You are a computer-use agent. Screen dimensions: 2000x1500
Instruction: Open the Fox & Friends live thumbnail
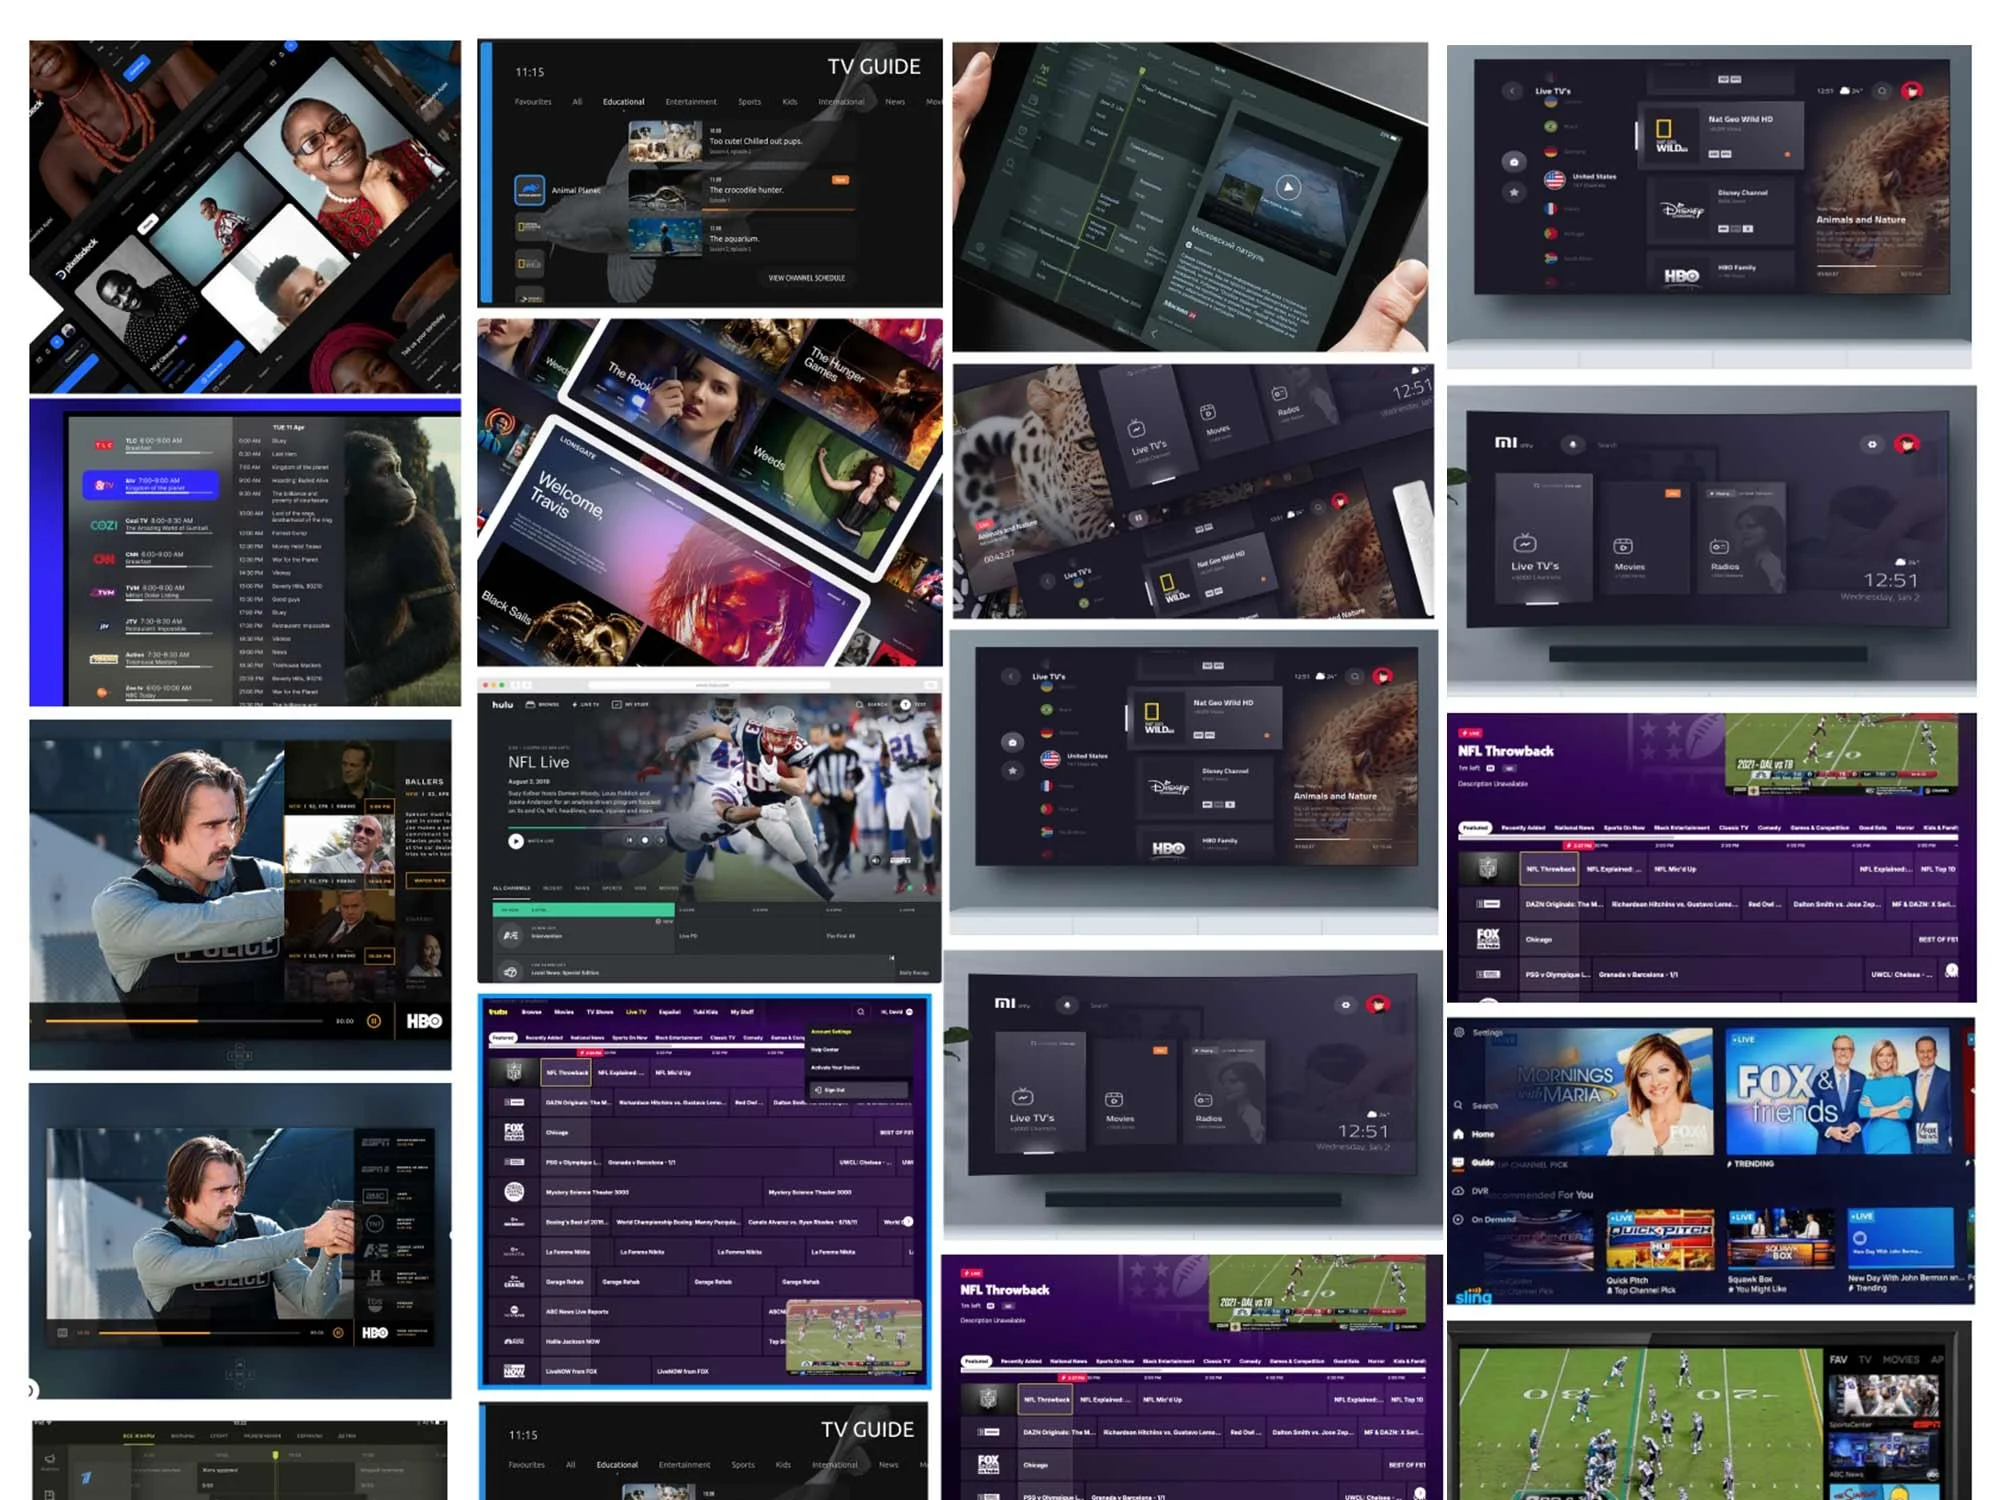1839,1094
